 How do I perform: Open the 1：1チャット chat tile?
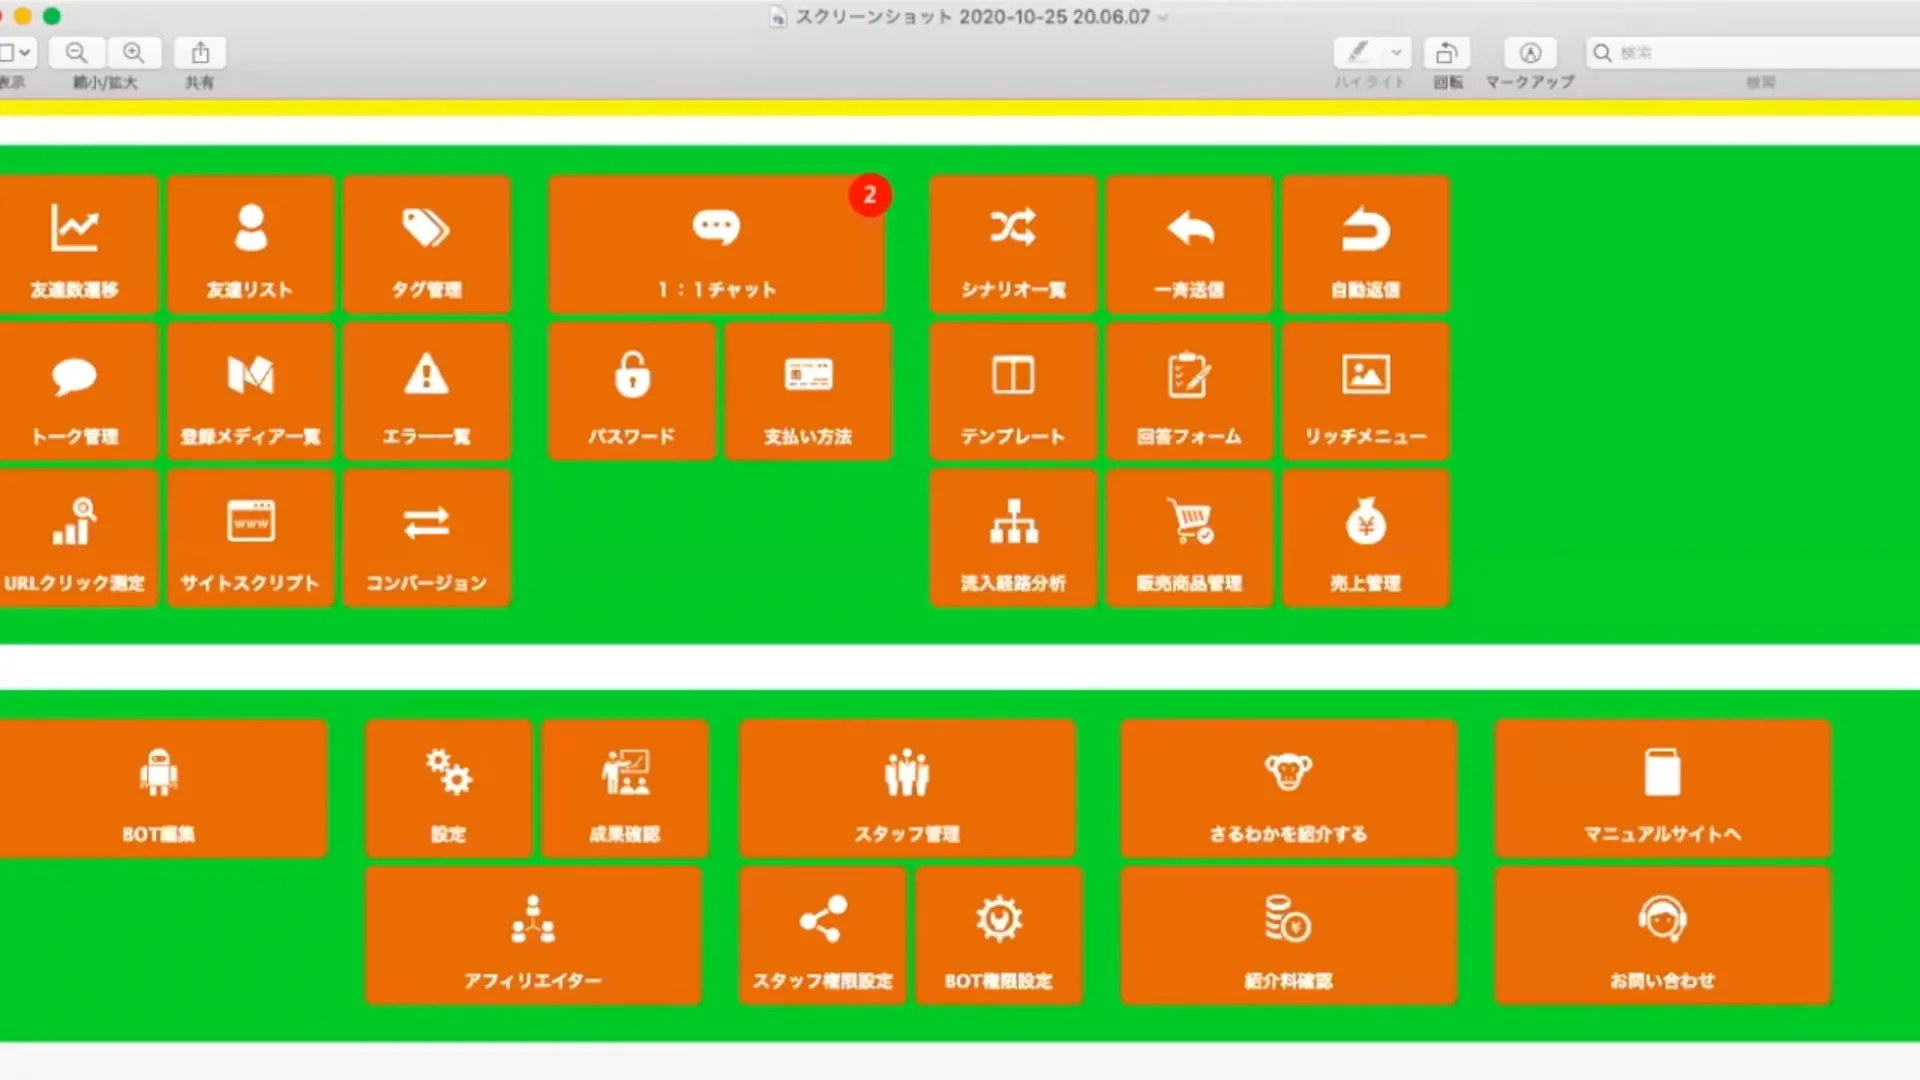pos(716,245)
